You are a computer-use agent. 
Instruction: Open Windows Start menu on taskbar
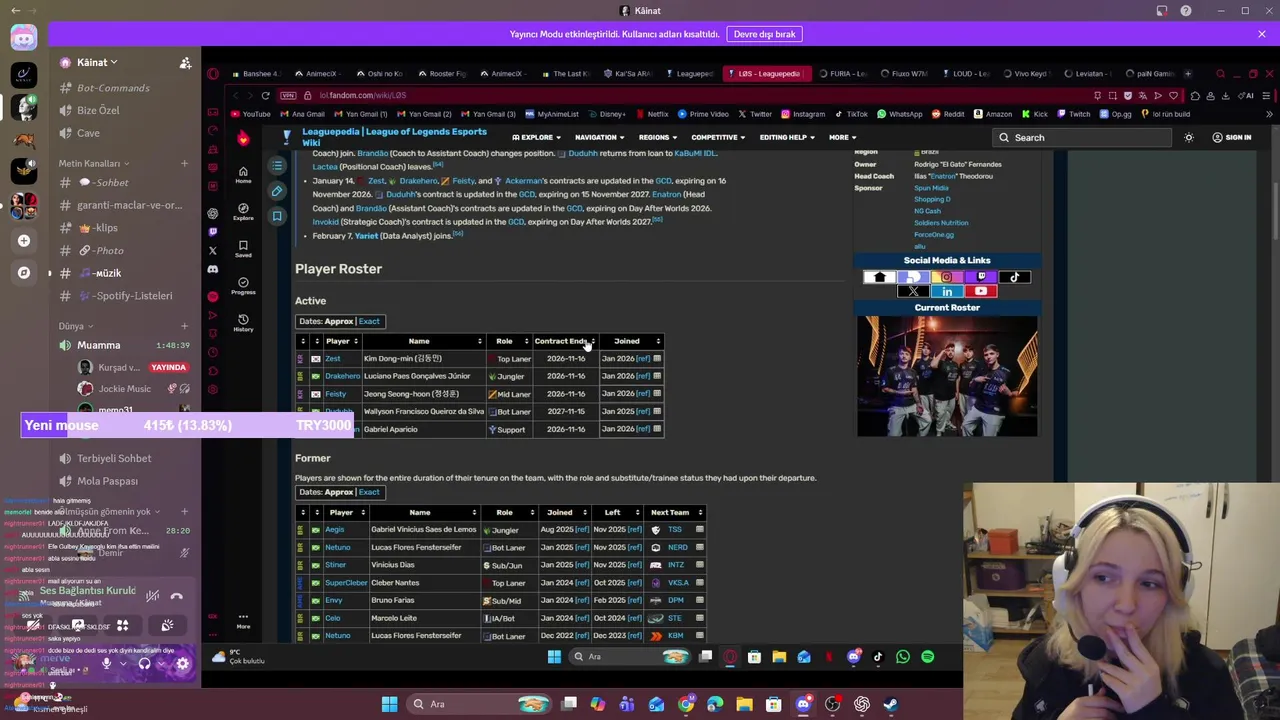pyautogui.click(x=389, y=704)
